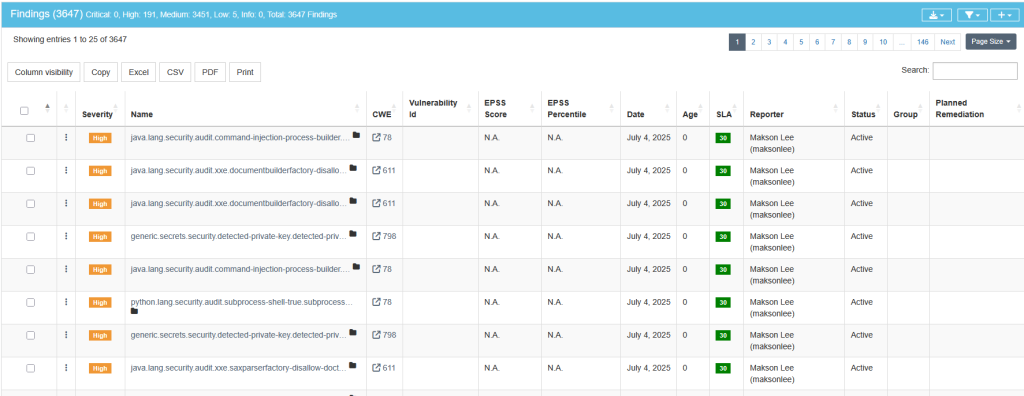Open three-dot menu for saxparserfactory finding row

click(66, 368)
